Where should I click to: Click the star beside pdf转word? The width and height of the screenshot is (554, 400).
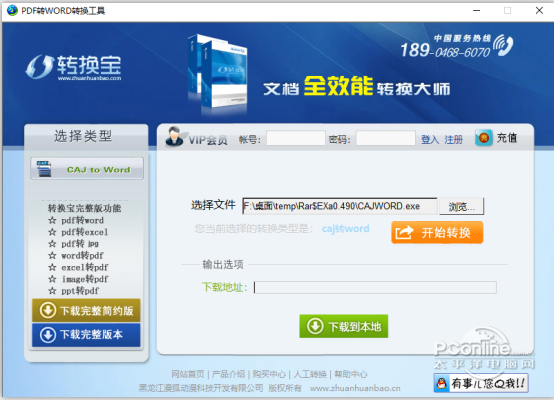(52, 220)
